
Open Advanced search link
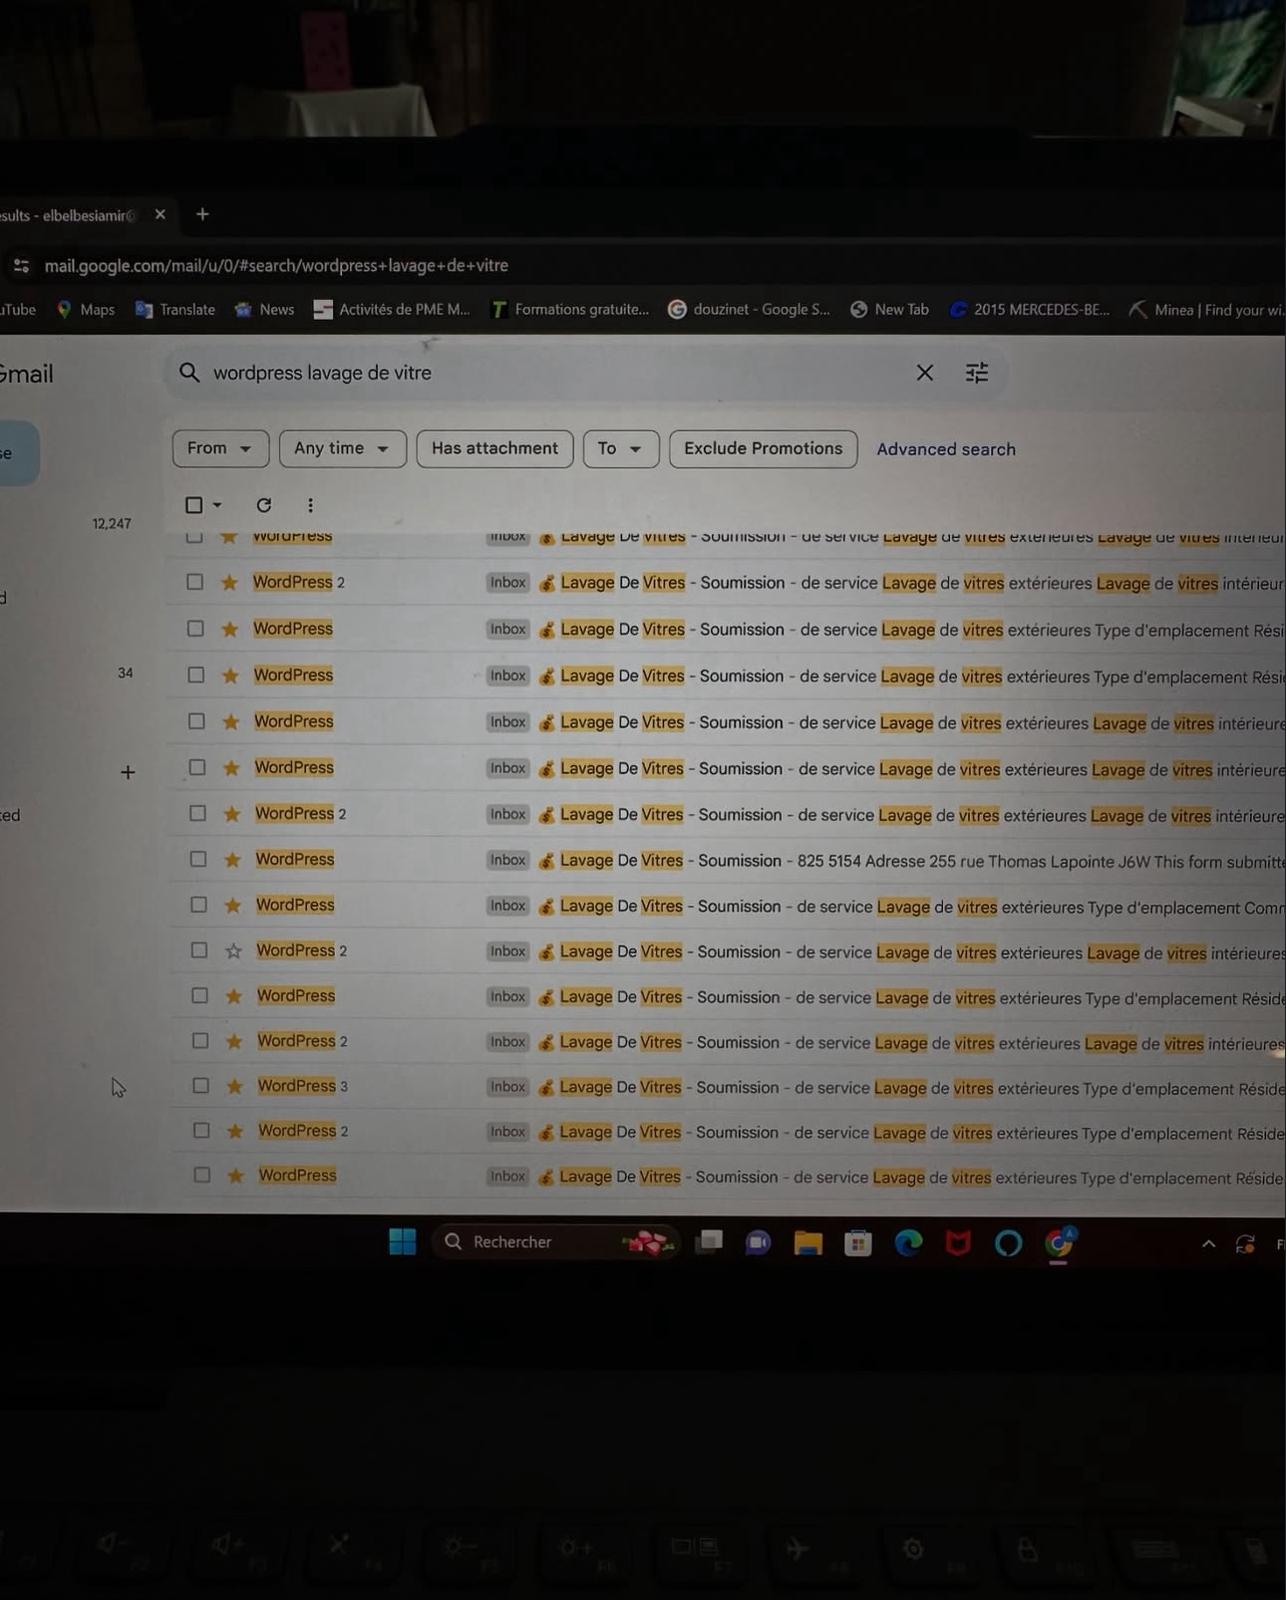click(946, 450)
